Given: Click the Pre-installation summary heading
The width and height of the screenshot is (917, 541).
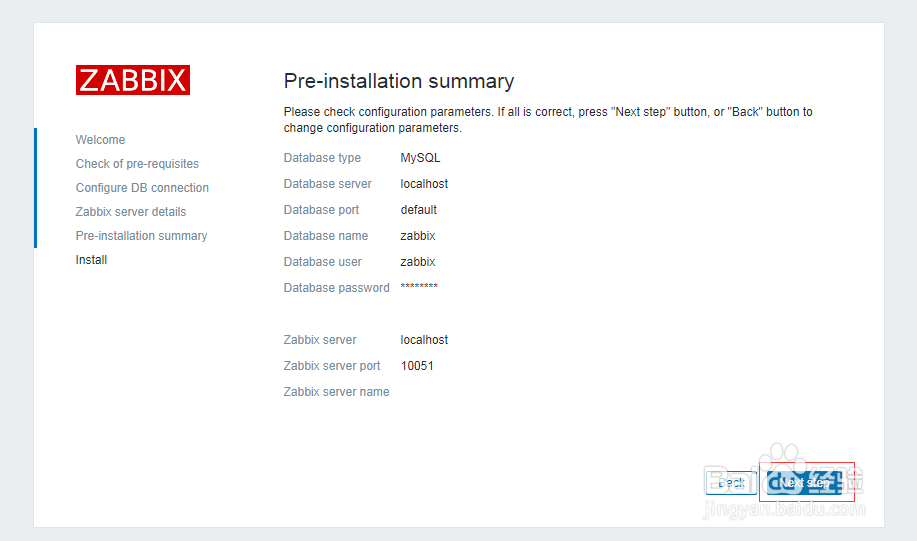Looking at the screenshot, I should (x=399, y=81).
